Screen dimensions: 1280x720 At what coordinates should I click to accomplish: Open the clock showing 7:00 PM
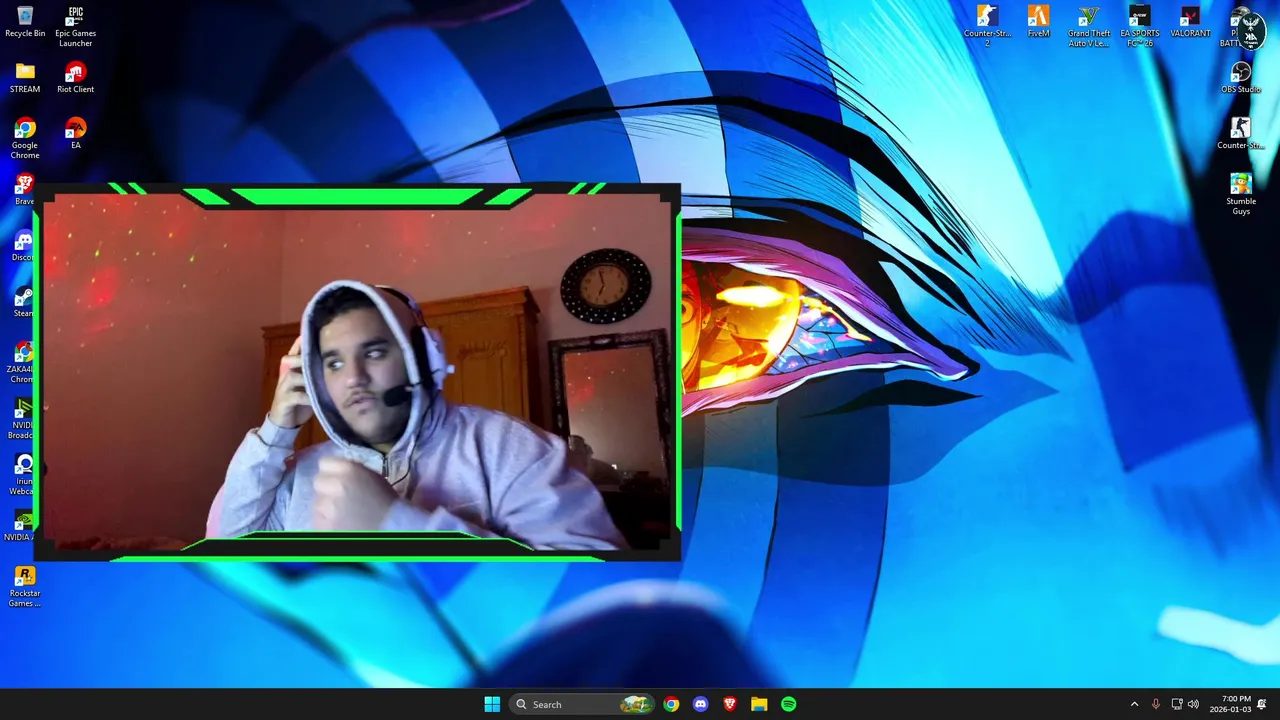tap(1230, 704)
